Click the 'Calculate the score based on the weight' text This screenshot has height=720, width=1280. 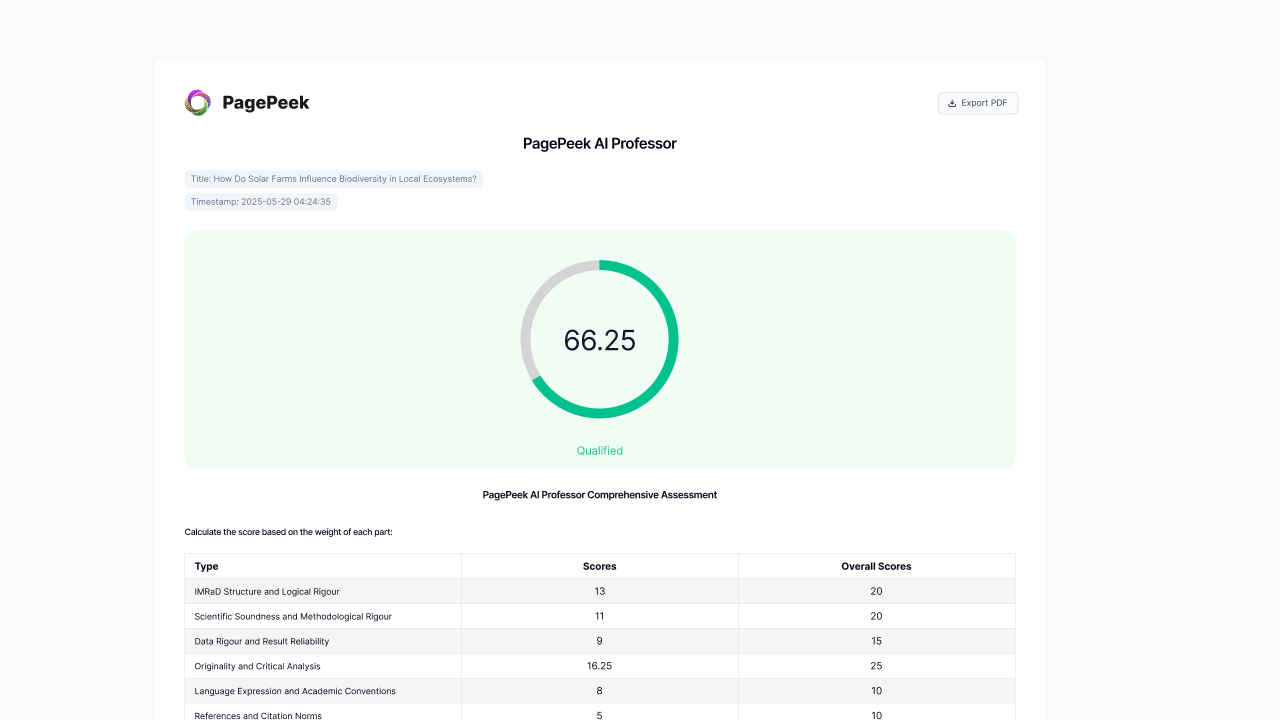click(289, 532)
